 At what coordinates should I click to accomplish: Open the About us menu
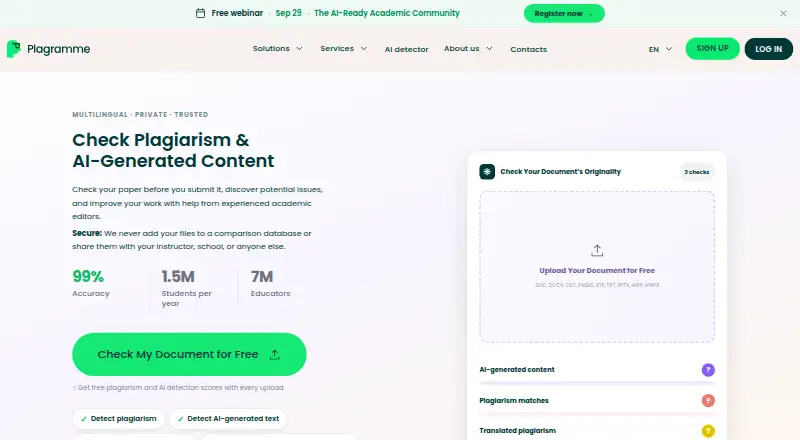tap(468, 48)
